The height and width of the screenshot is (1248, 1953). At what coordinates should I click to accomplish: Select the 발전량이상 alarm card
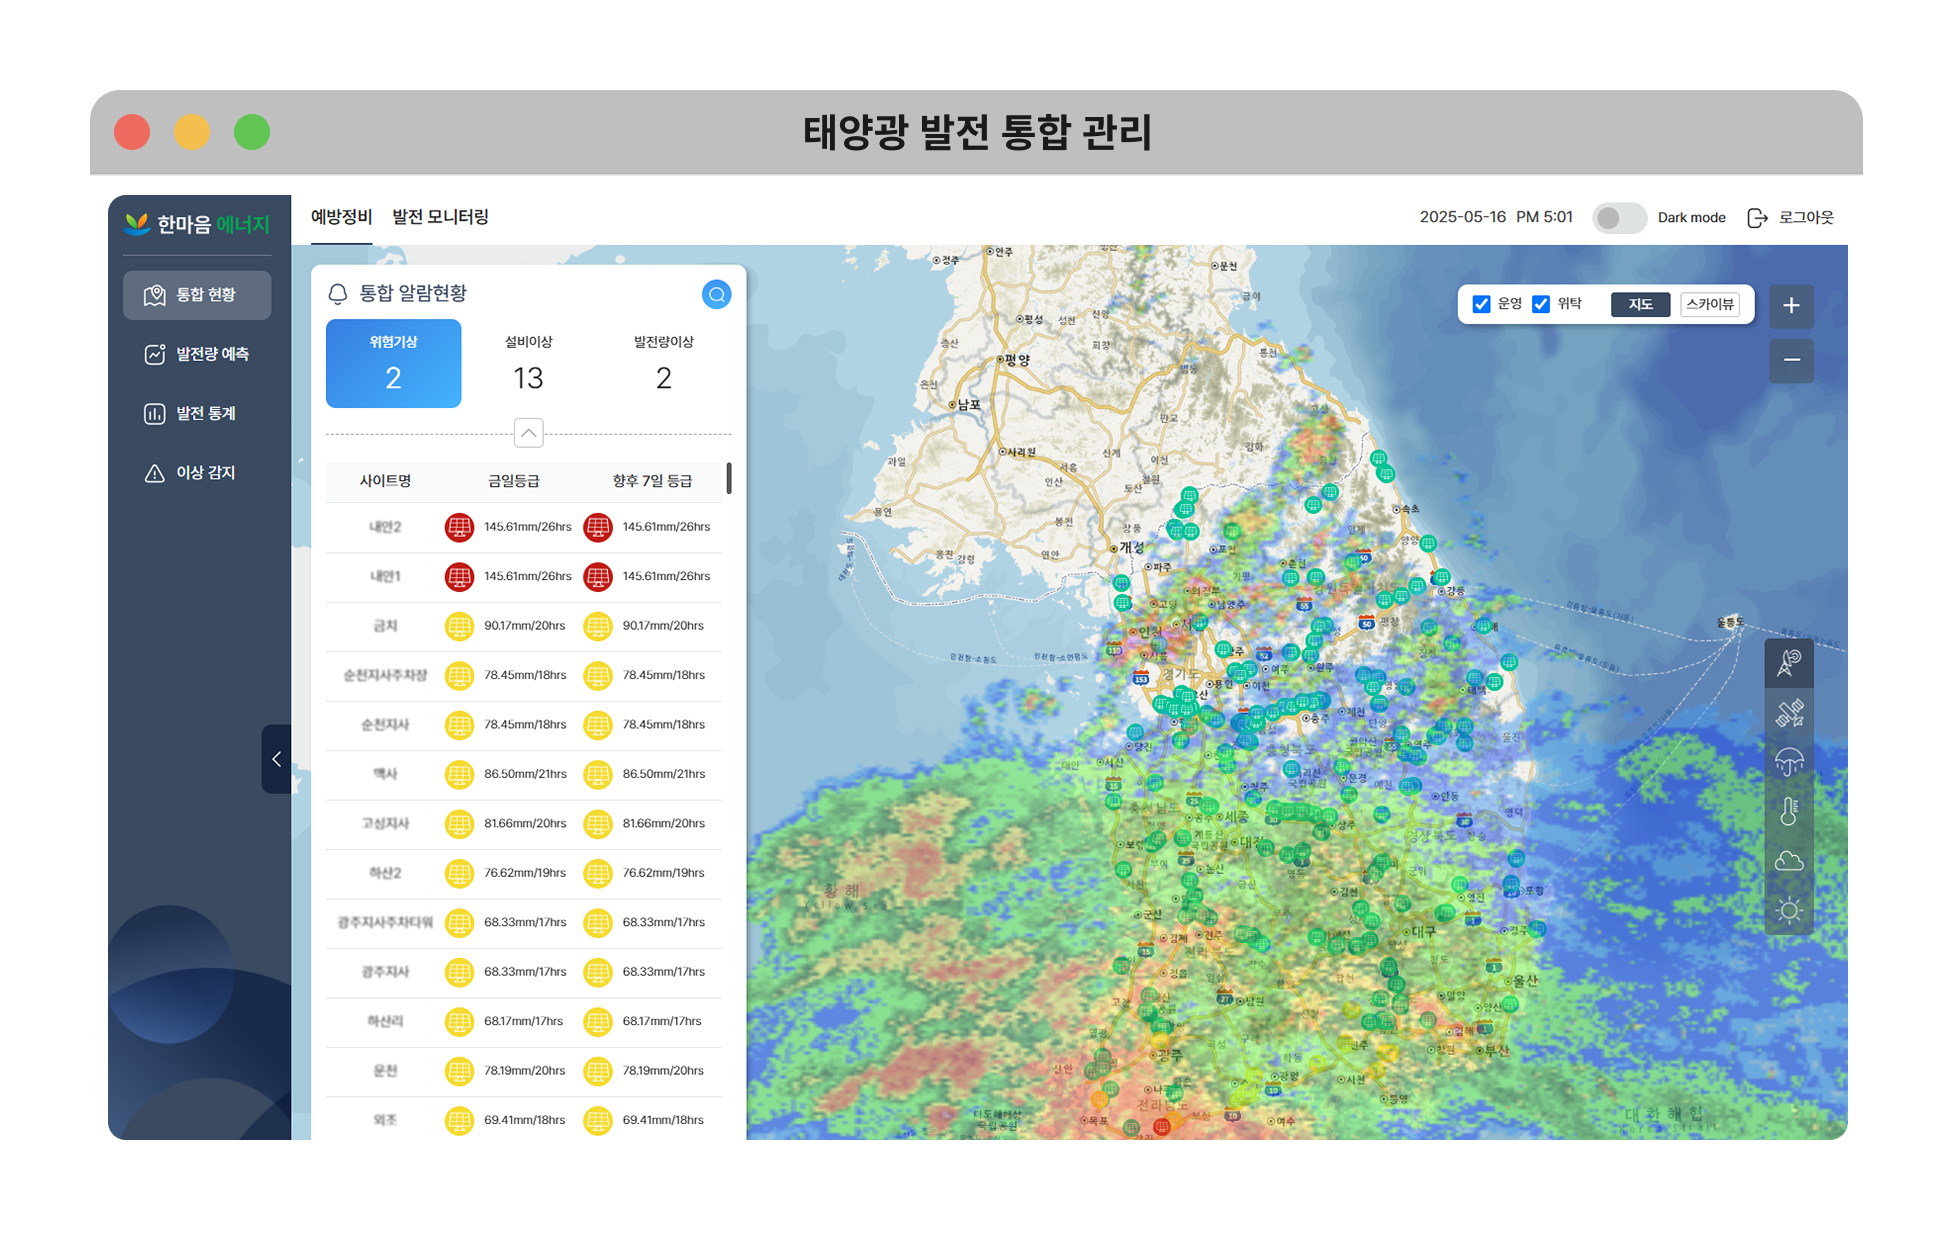pos(663,363)
